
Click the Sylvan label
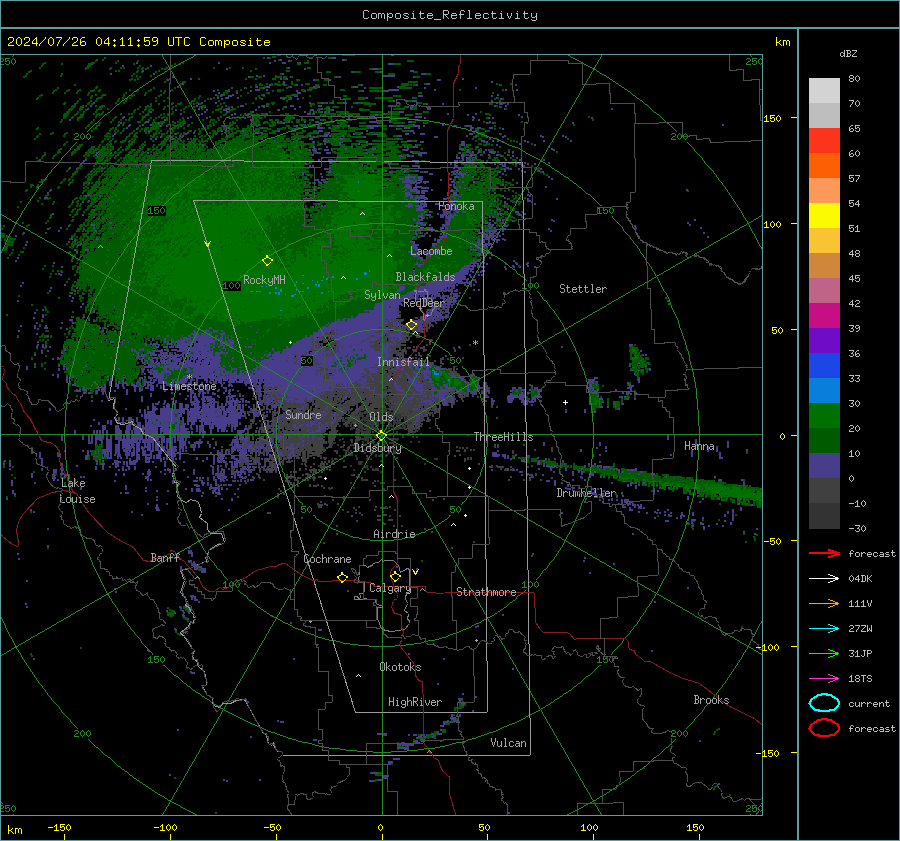tap(382, 295)
